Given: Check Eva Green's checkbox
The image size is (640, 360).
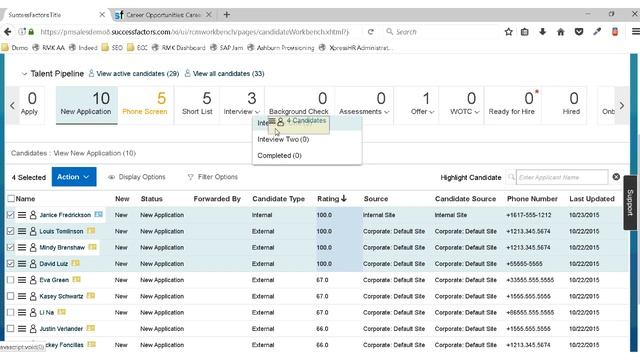Looking at the screenshot, I should click(x=11, y=280).
